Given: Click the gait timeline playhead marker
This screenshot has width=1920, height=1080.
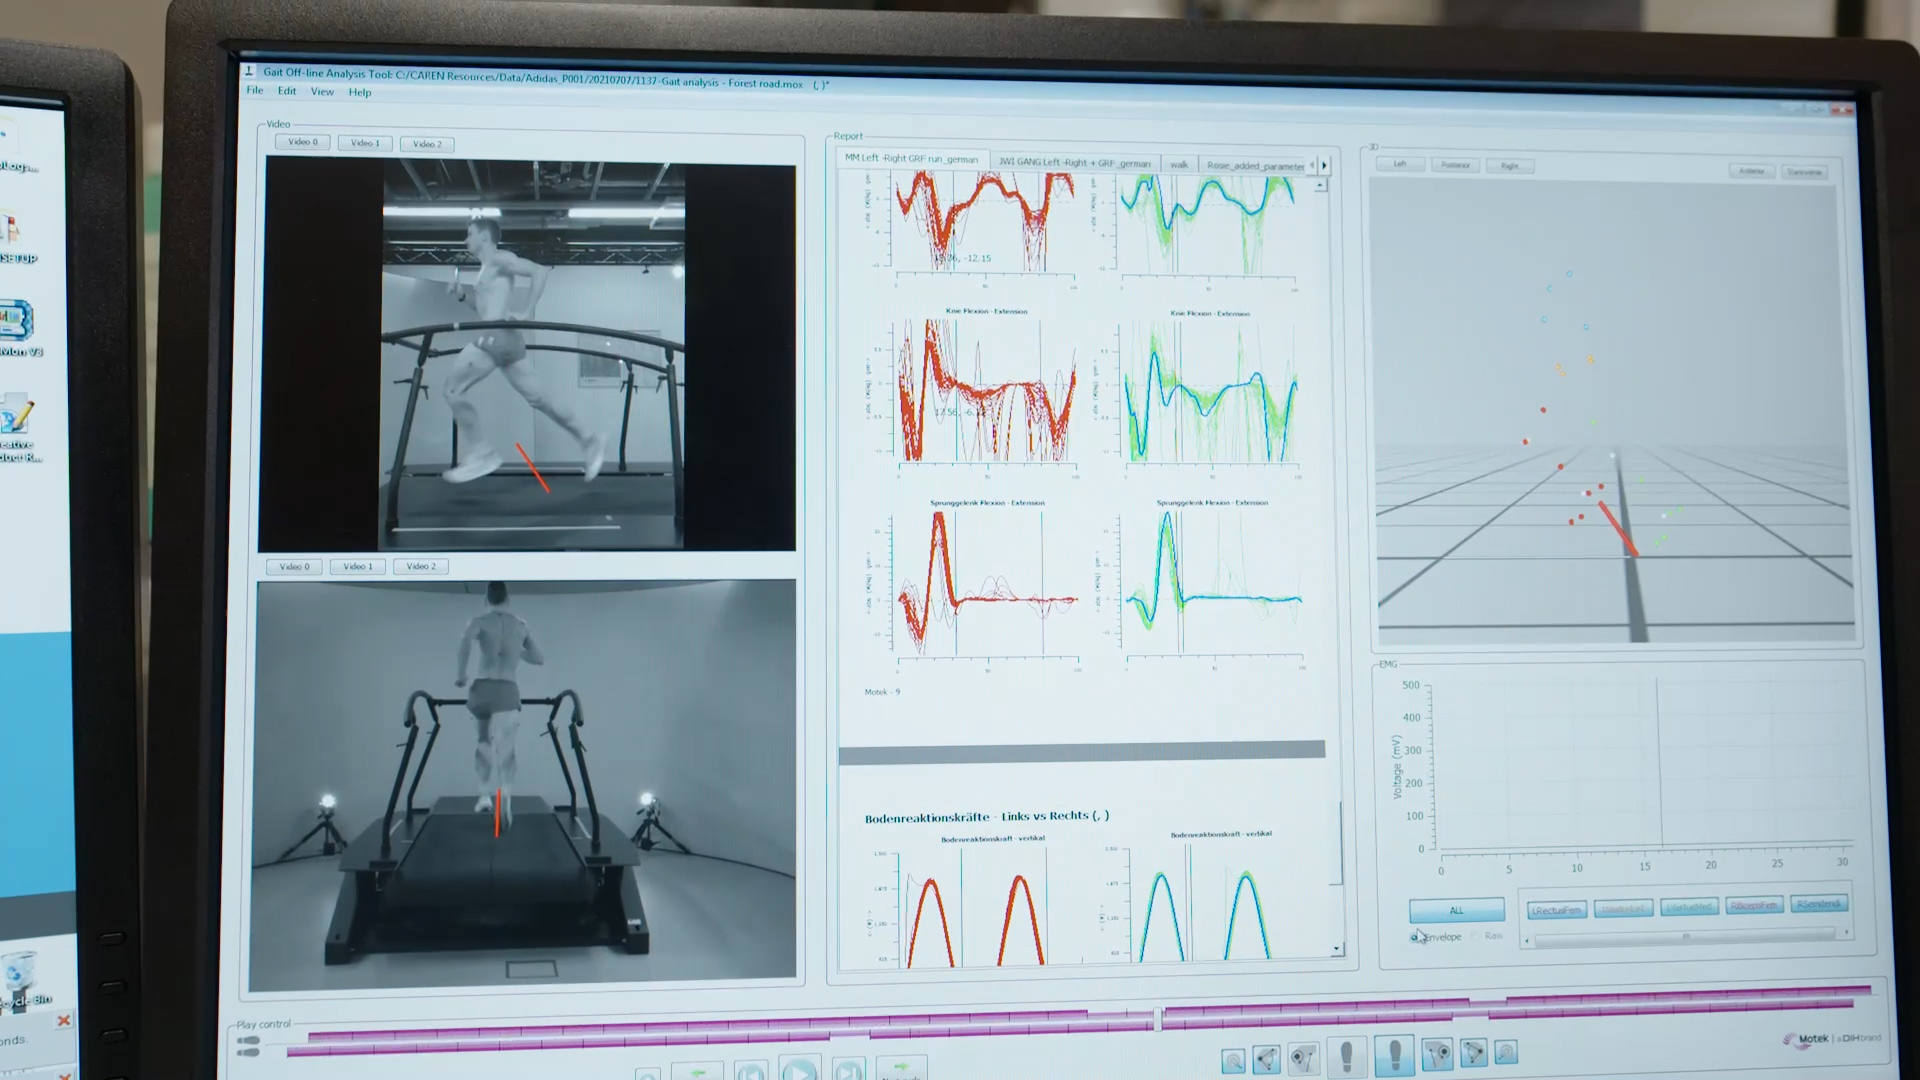Looking at the screenshot, I should pyautogui.click(x=1157, y=1018).
